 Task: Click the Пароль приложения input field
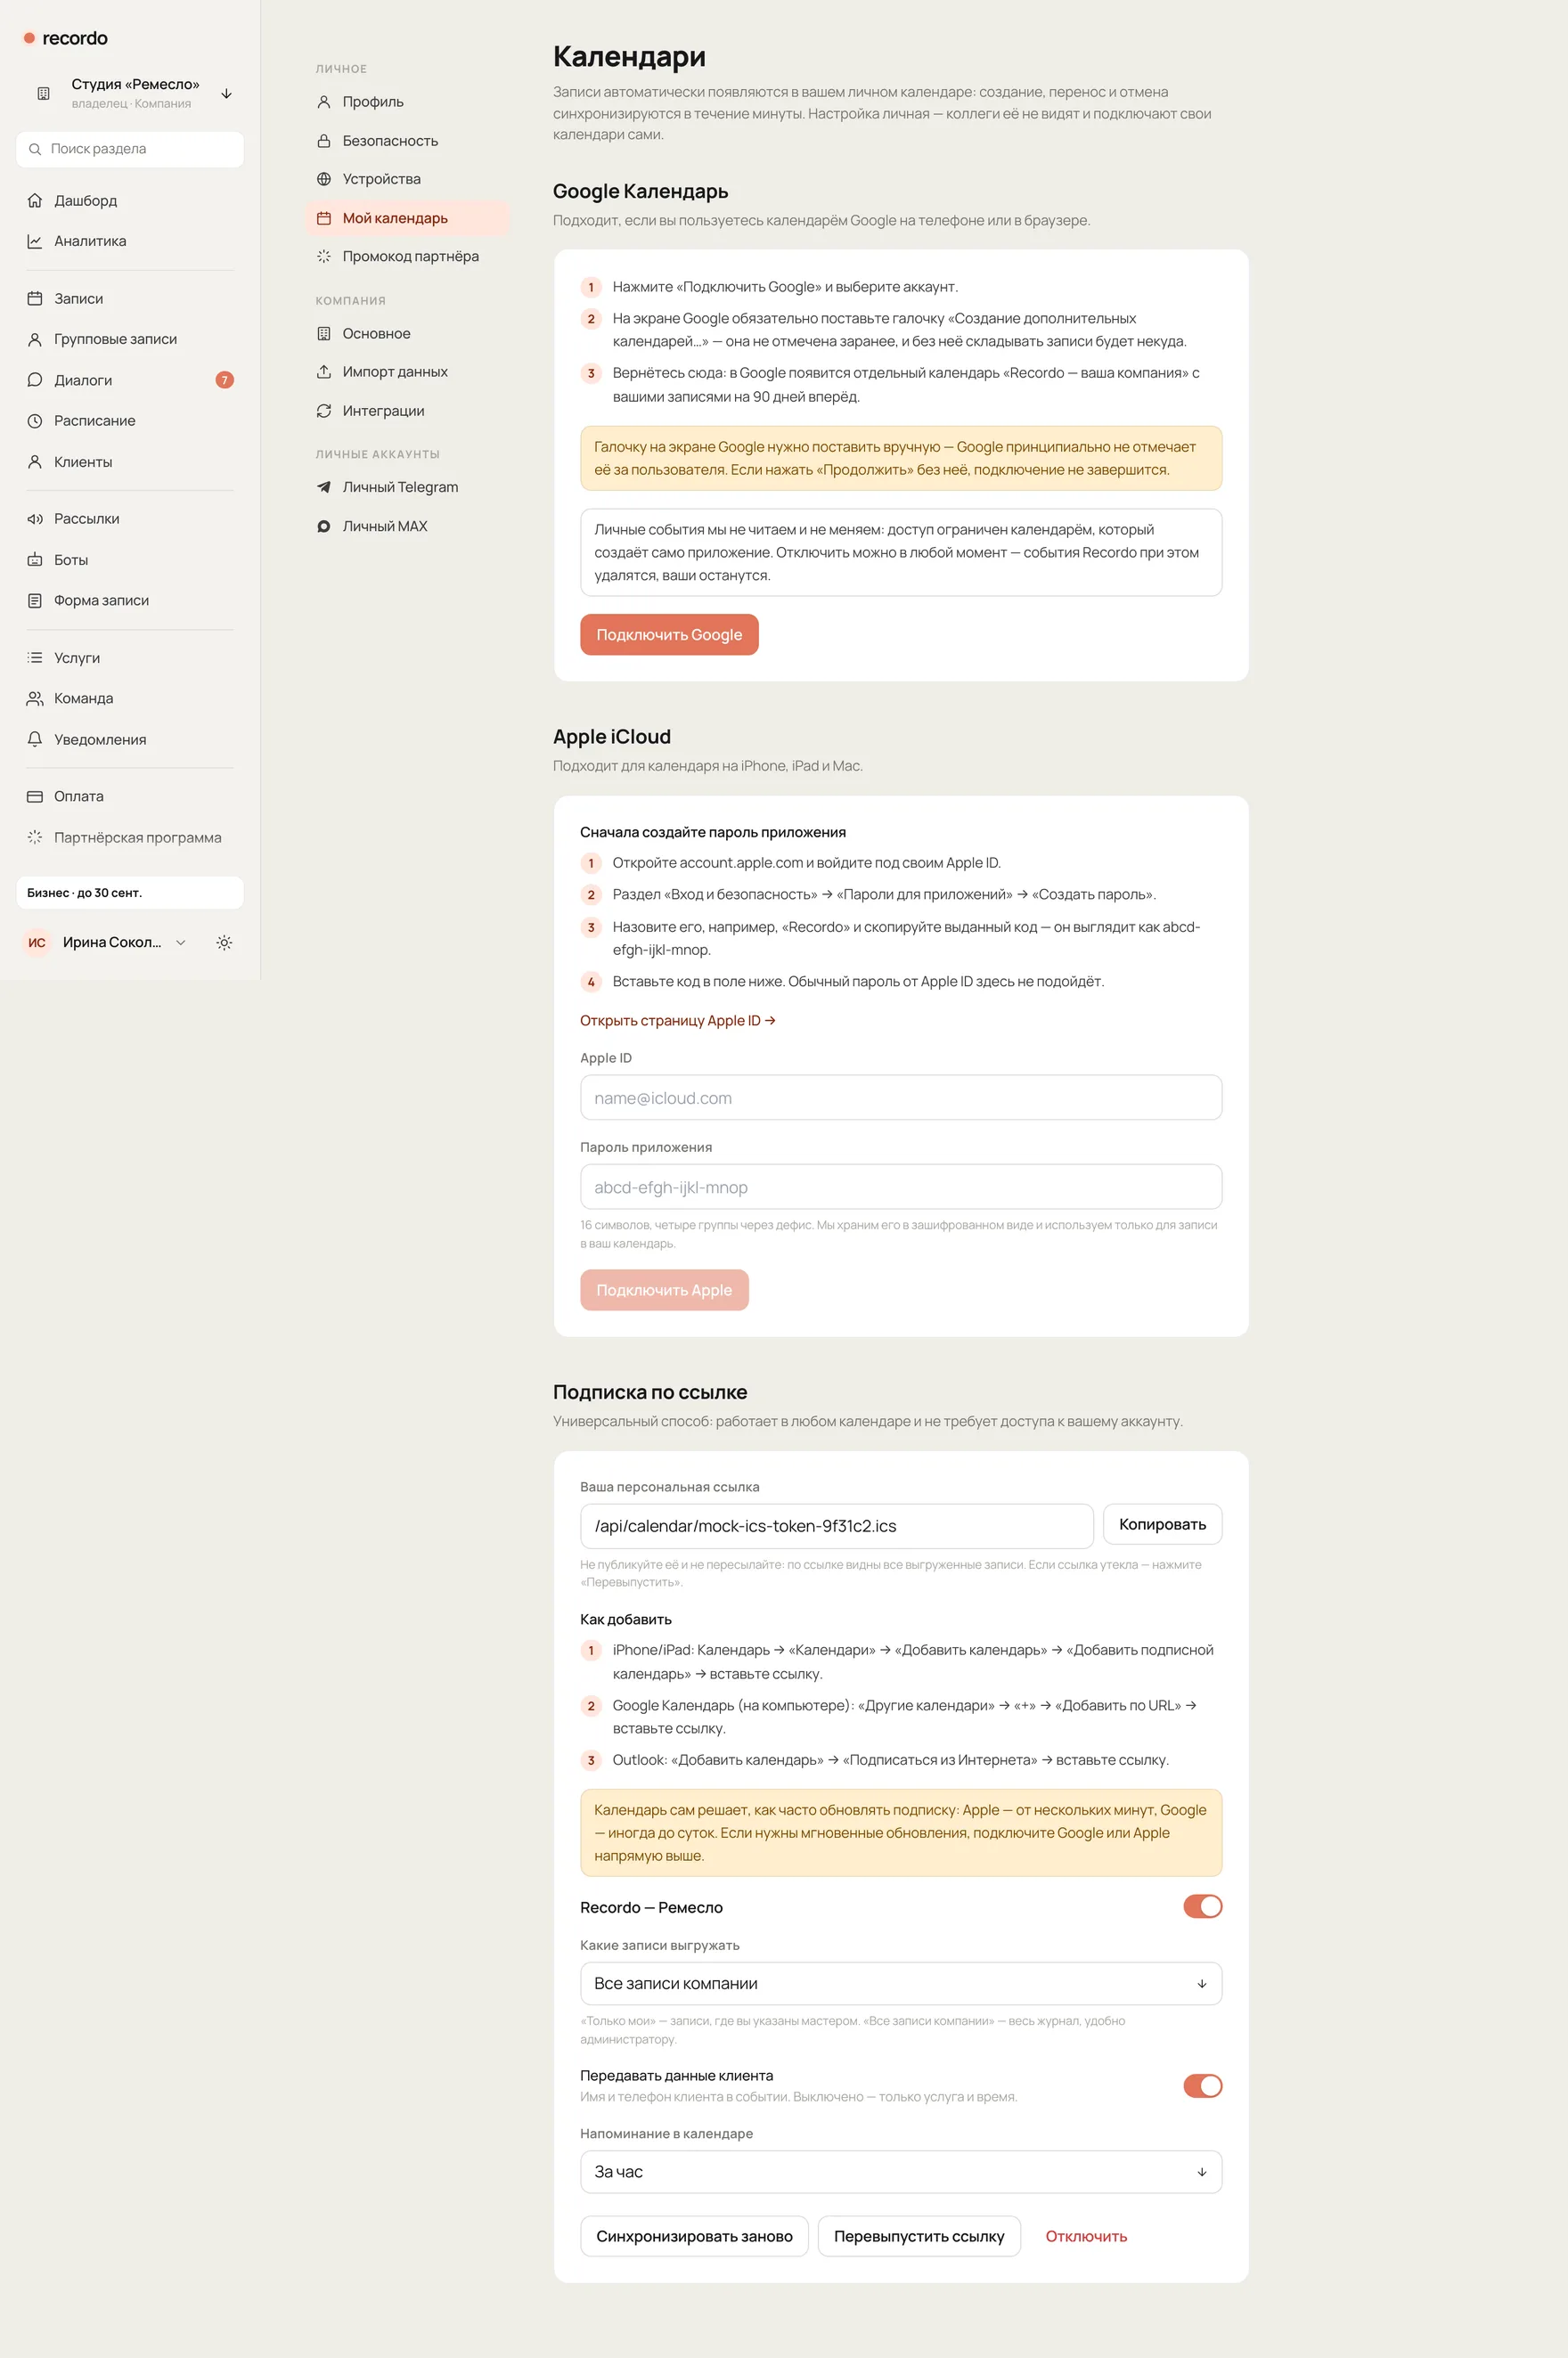click(x=901, y=1187)
